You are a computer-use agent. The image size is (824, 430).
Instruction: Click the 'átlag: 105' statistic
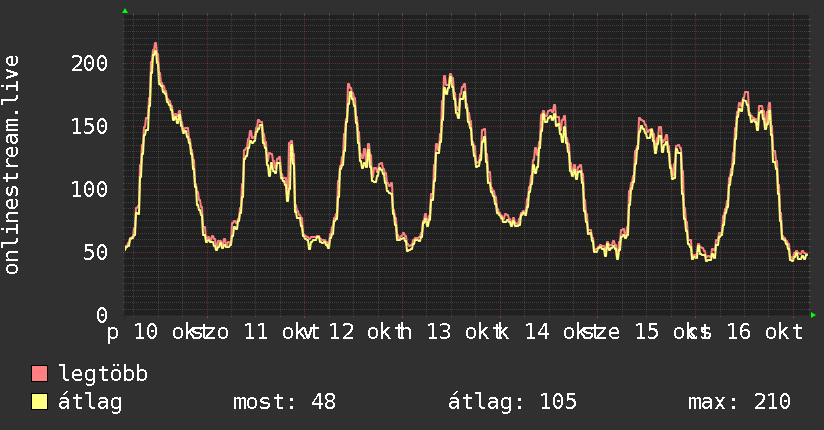[512, 402]
